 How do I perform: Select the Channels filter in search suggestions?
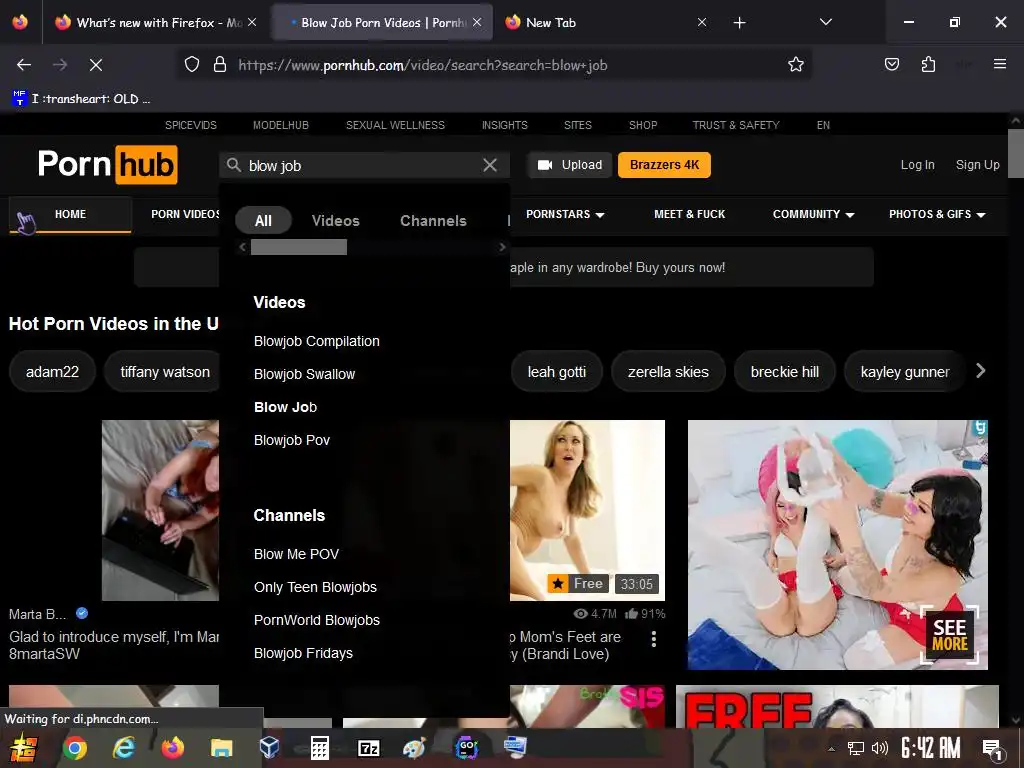tap(433, 221)
